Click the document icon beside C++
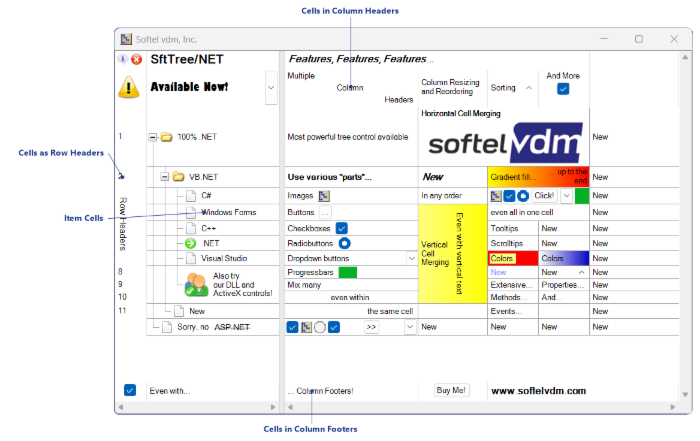 [191, 229]
